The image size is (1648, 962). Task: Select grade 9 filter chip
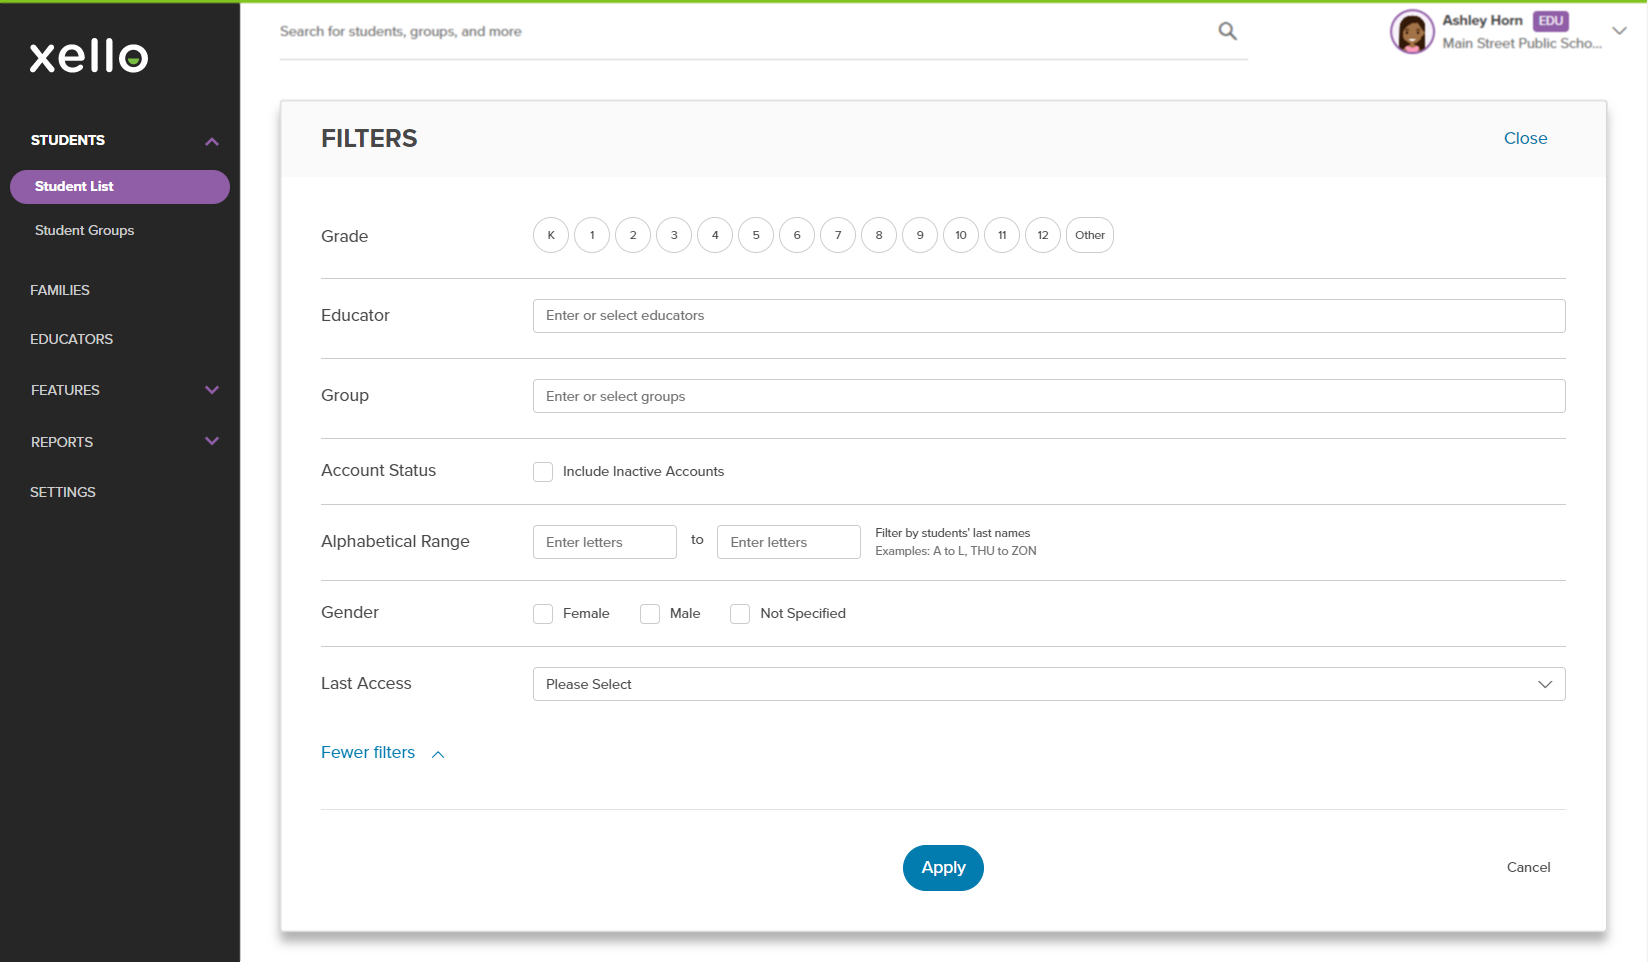pyautogui.click(x=920, y=236)
